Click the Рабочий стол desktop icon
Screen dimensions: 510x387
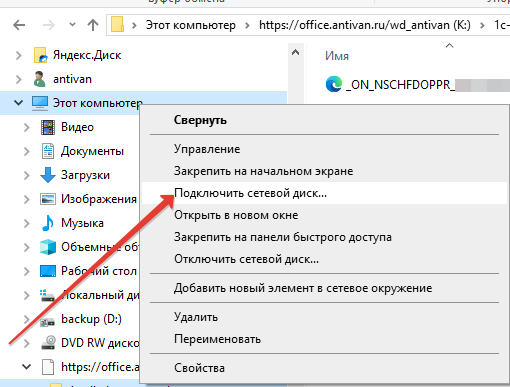(48, 271)
